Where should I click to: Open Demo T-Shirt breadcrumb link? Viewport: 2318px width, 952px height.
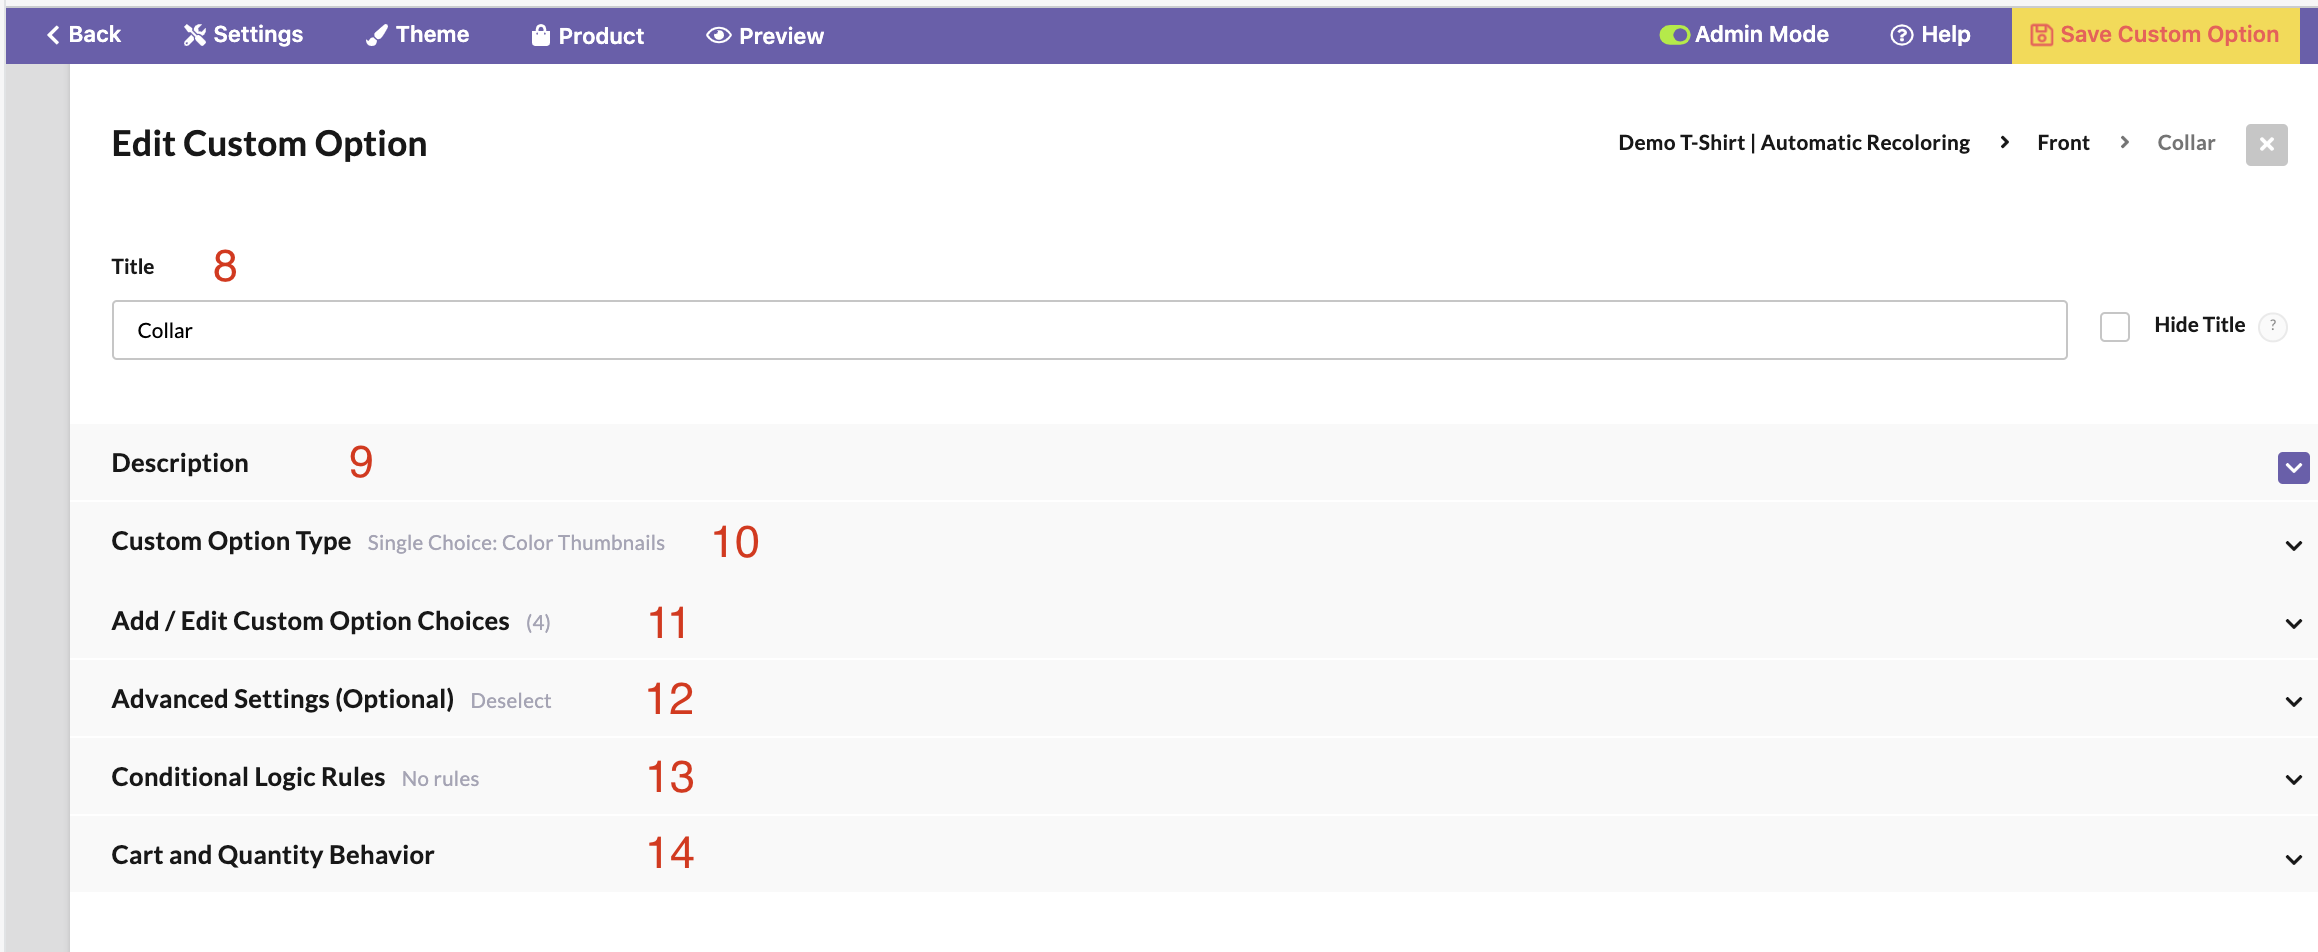(1794, 143)
